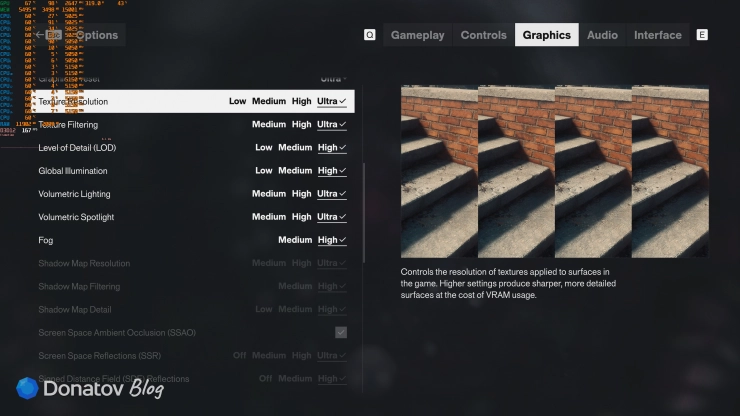The height and width of the screenshot is (416, 740).
Task: Set Screen Space Reflections to Ultra
Action: coord(331,356)
